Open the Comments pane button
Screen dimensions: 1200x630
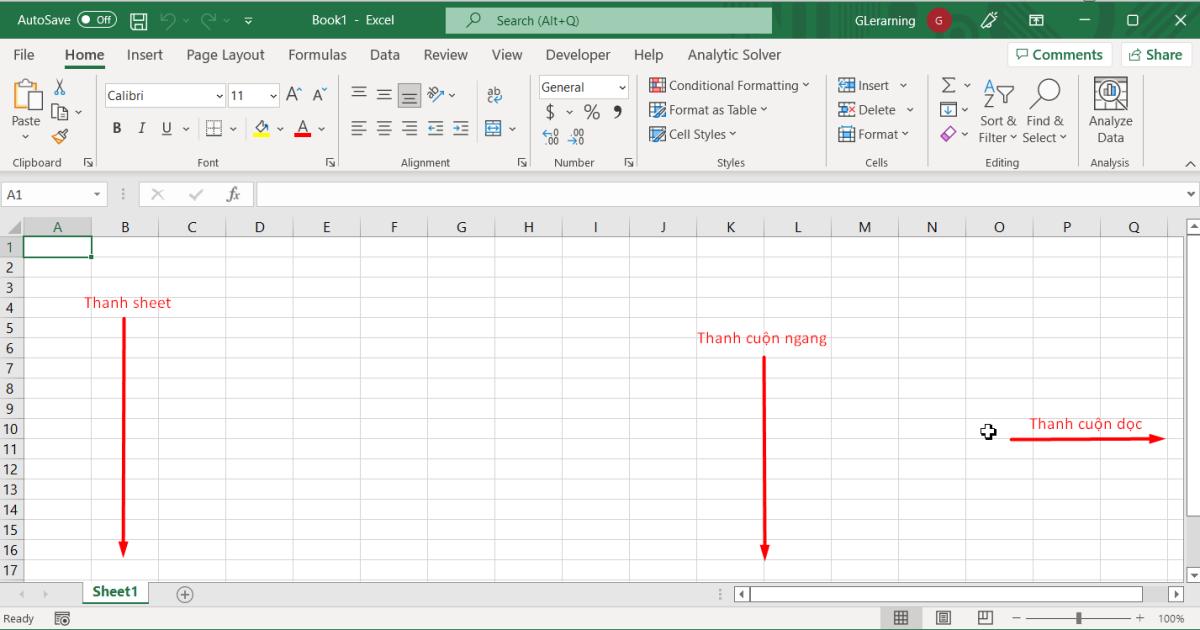(x=1058, y=55)
